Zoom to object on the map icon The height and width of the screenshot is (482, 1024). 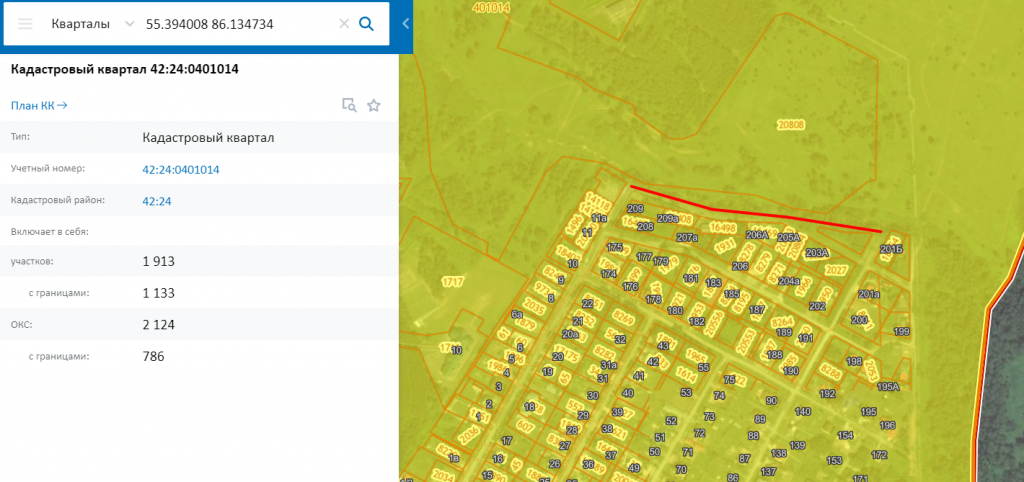[x=349, y=105]
